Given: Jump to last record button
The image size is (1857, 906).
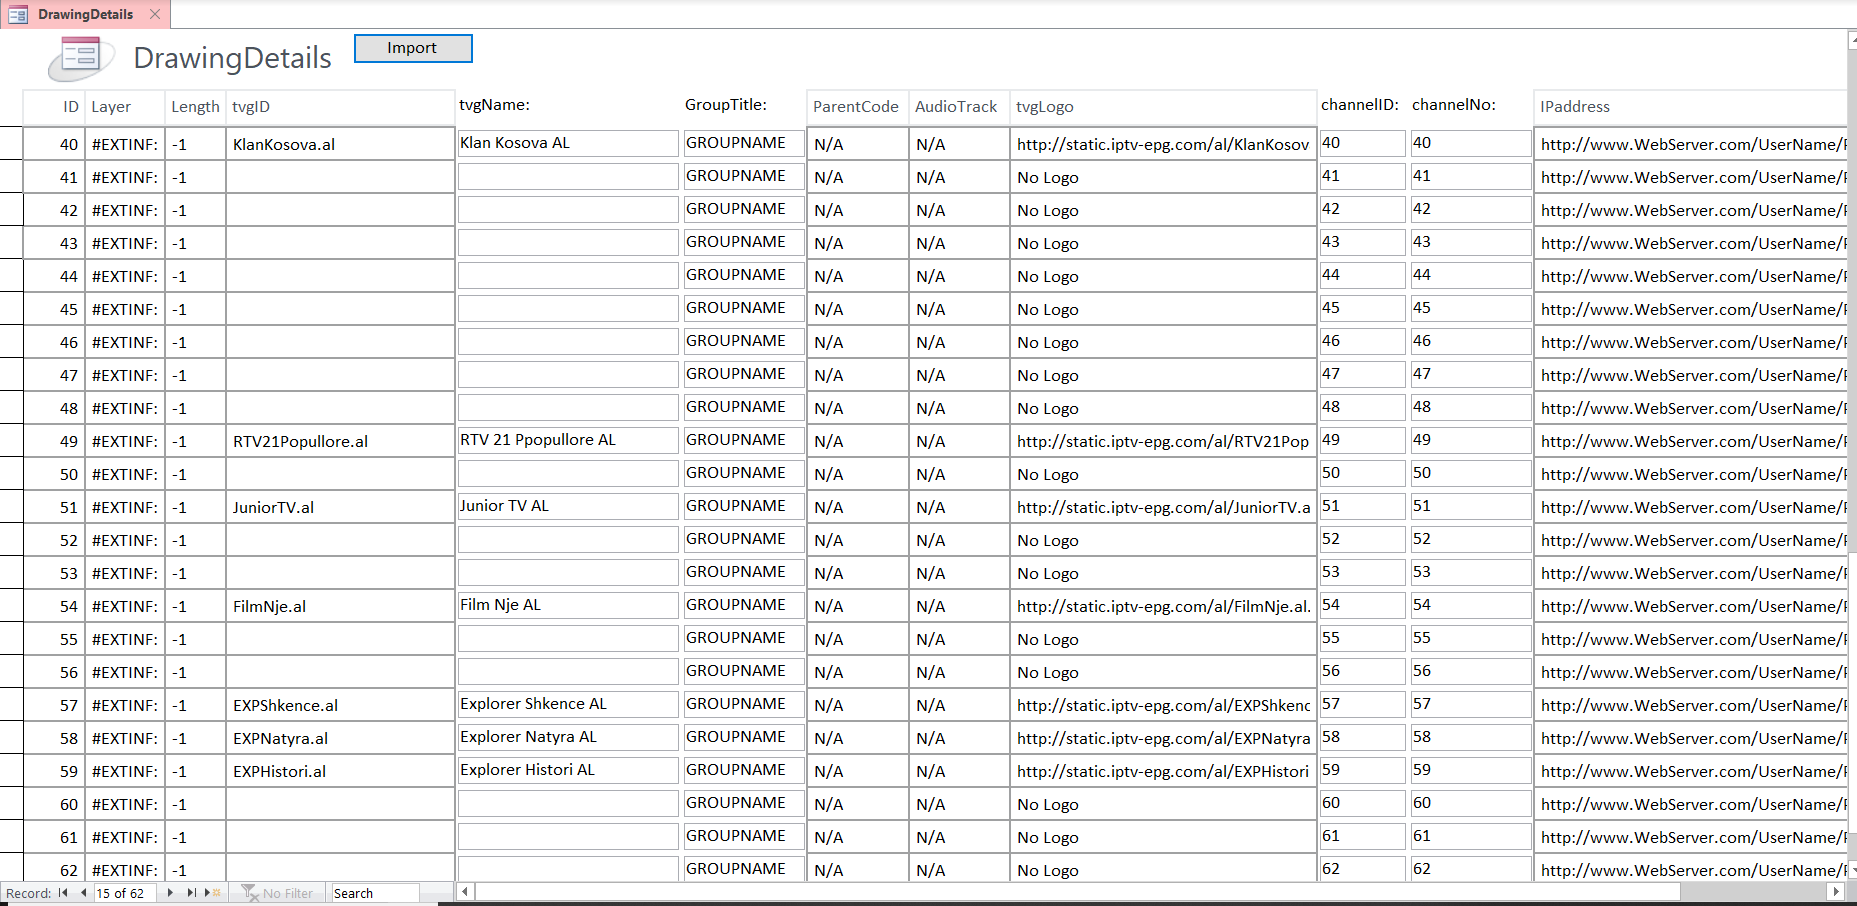Looking at the screenshot, I should point(191,893).
